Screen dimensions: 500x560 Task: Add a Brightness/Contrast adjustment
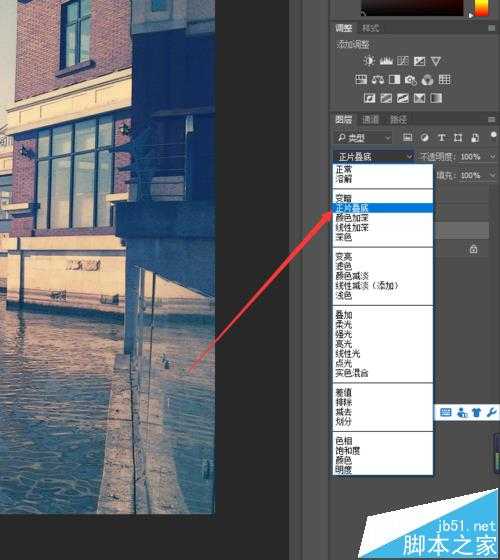(369, 61)
